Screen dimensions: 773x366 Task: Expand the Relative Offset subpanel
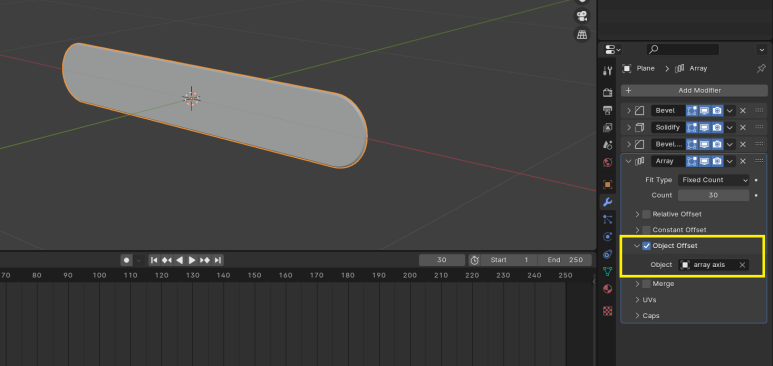[637, 214]
